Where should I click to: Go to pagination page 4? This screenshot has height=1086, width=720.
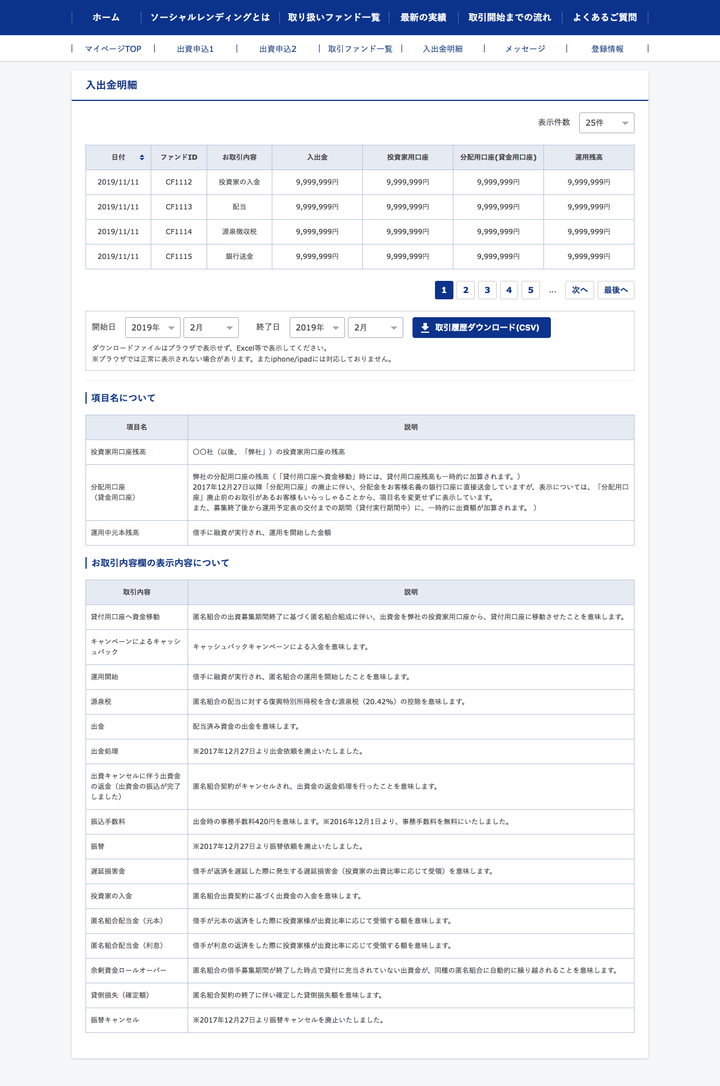(x=509, y=290)
